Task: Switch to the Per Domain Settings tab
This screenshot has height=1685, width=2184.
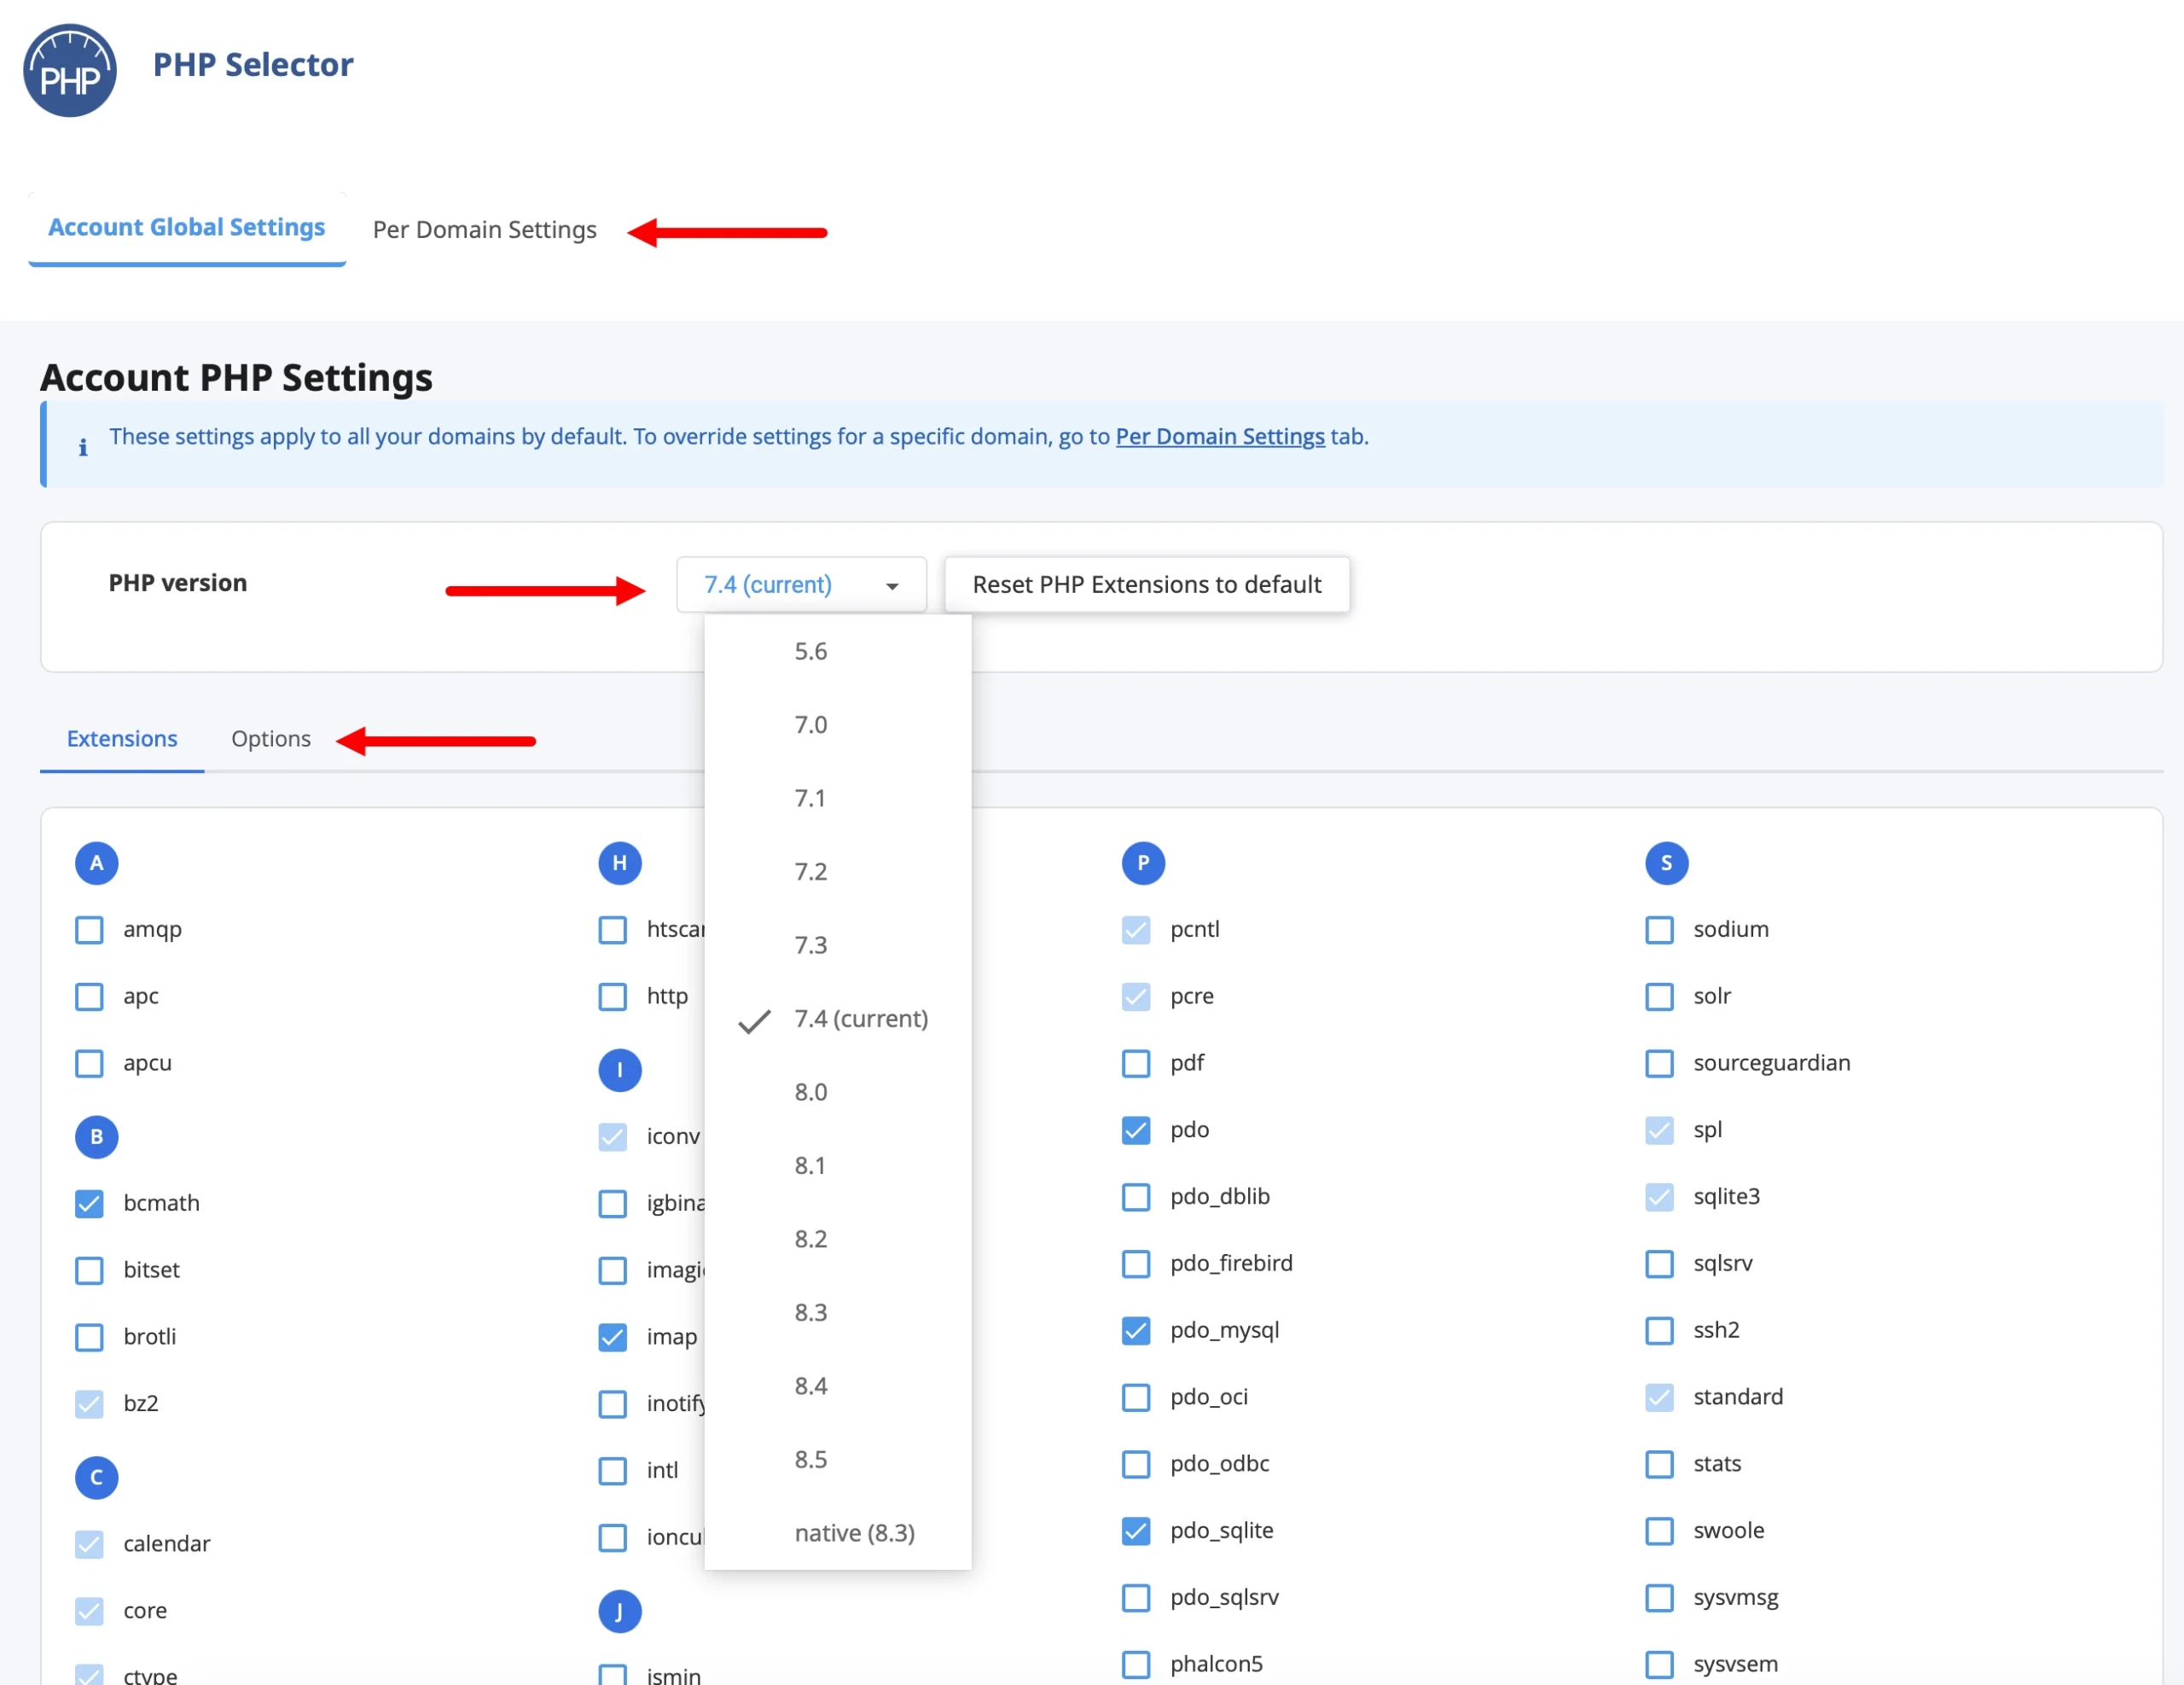Action: point(485,230)
